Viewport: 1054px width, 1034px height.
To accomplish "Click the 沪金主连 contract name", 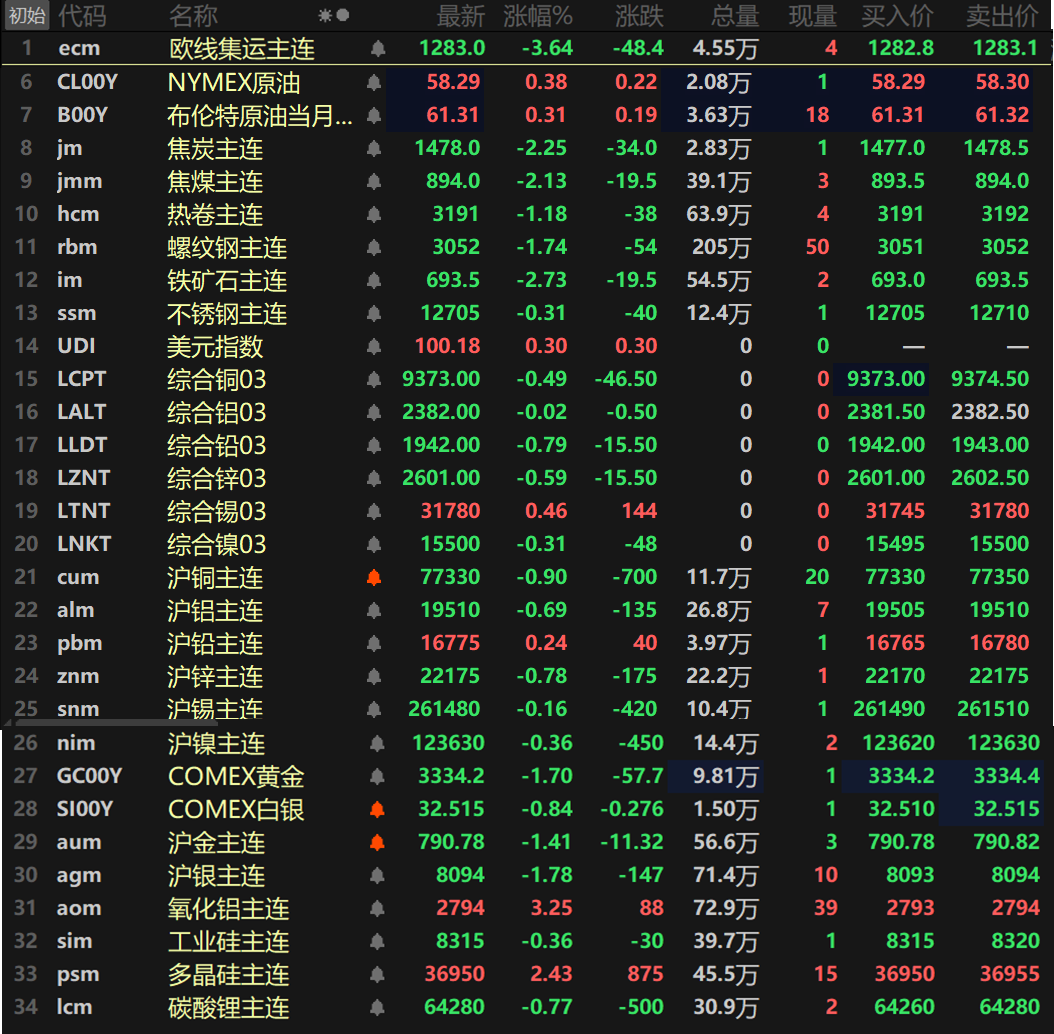I will 217,842.
